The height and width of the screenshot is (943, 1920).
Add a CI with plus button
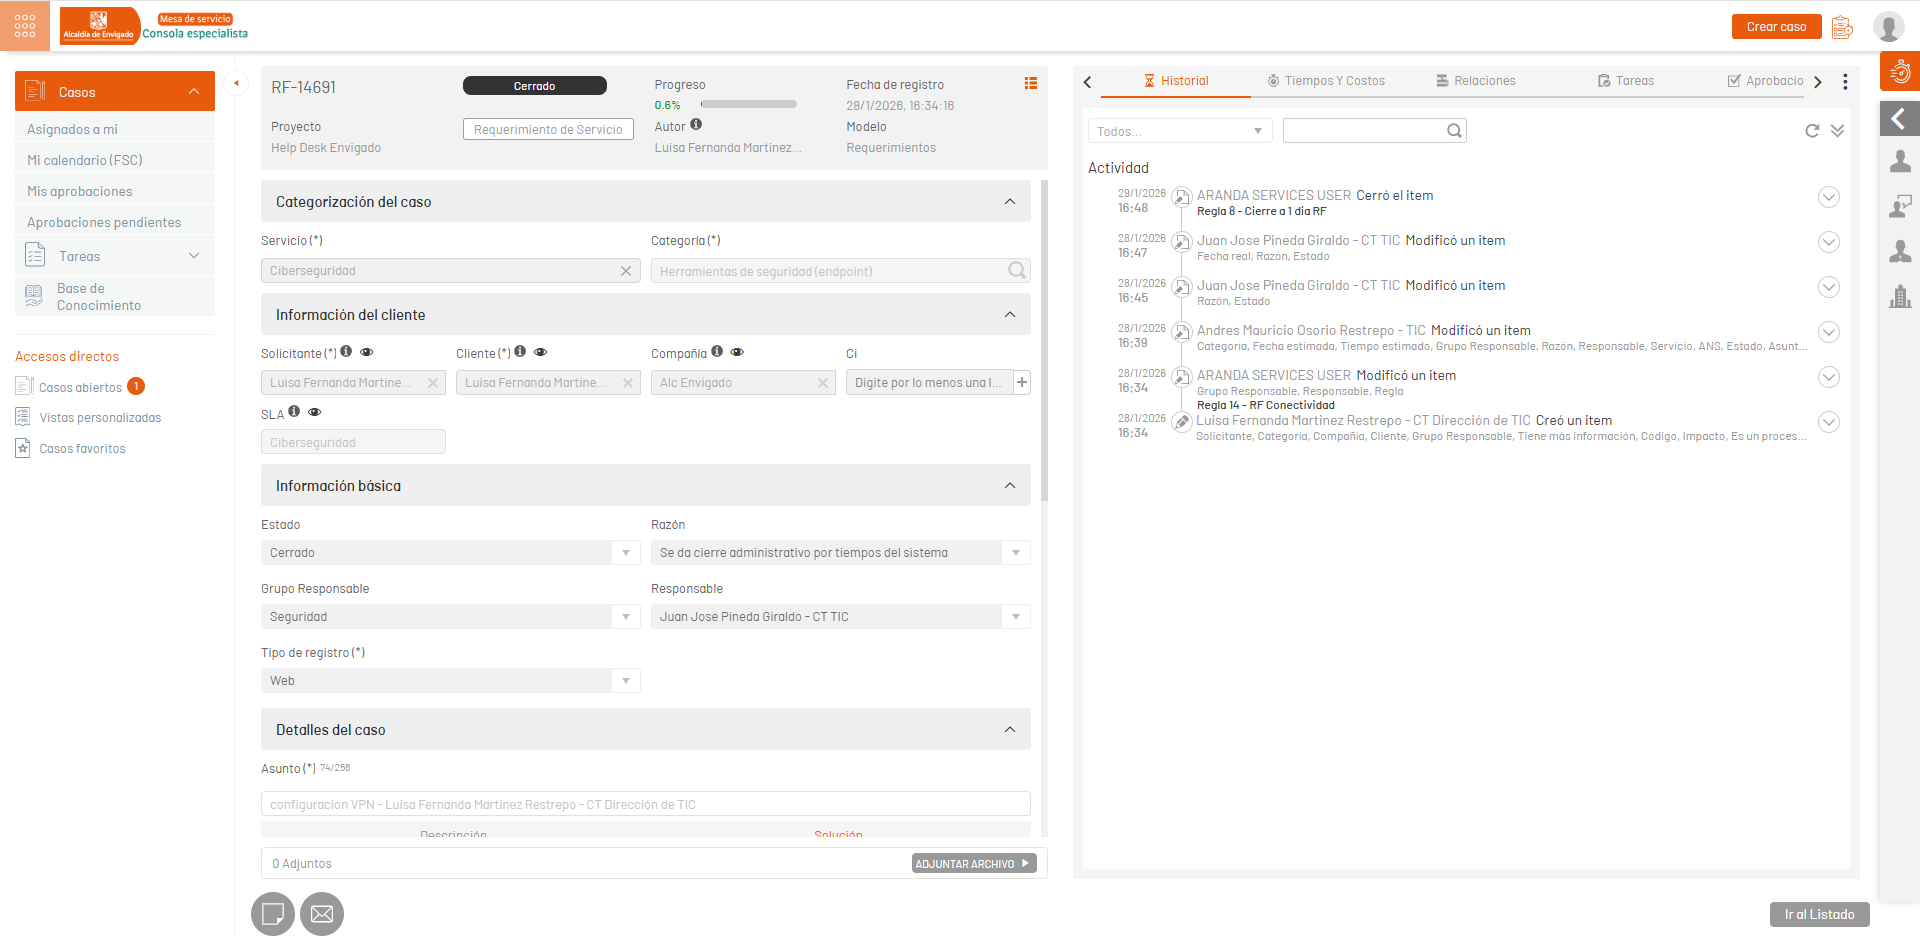[1022, 382]
